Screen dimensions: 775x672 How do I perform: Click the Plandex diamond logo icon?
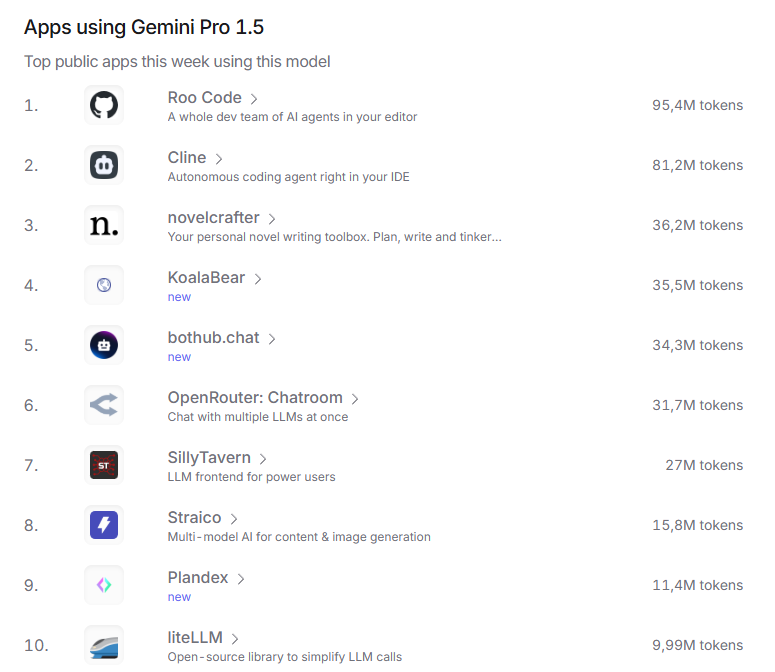point(104,585)
